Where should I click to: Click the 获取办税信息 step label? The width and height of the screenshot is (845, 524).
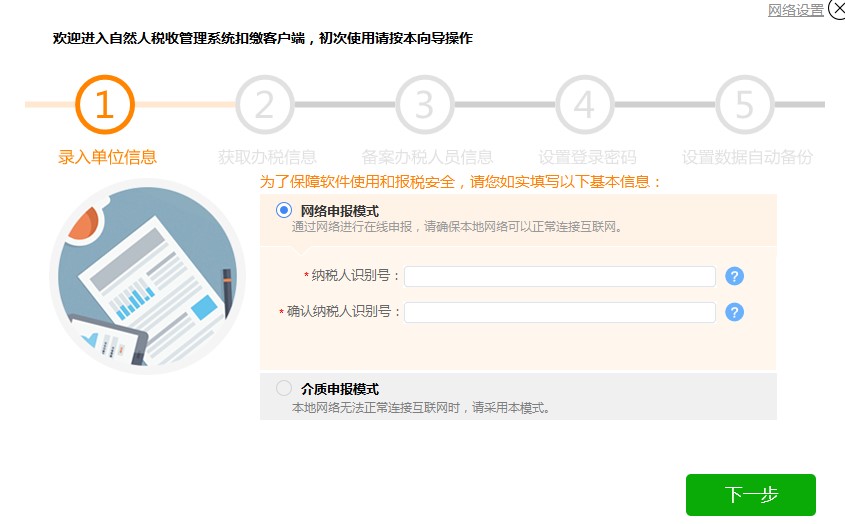click(x=267, y=157)
